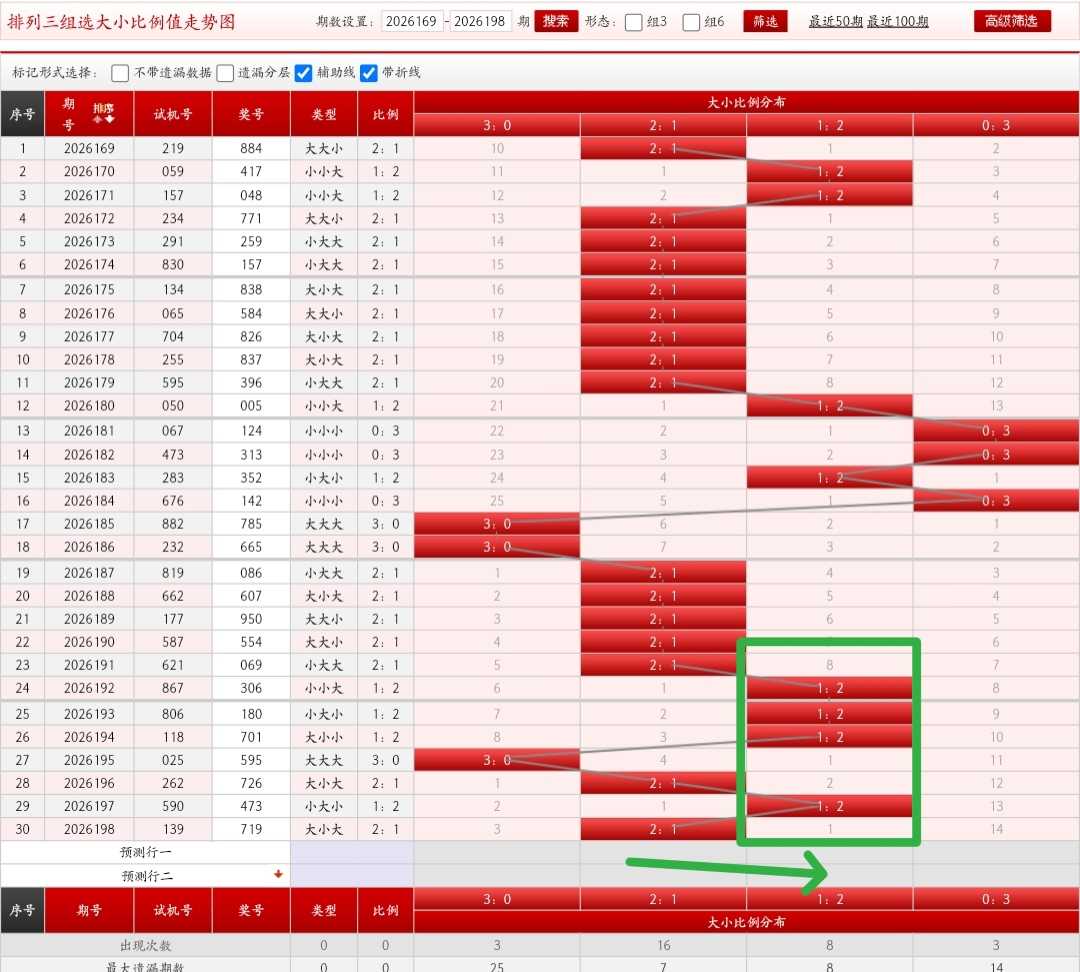Select the 0:3 column header
Viewport: 1080px width, 972px height.
[996, 125]
